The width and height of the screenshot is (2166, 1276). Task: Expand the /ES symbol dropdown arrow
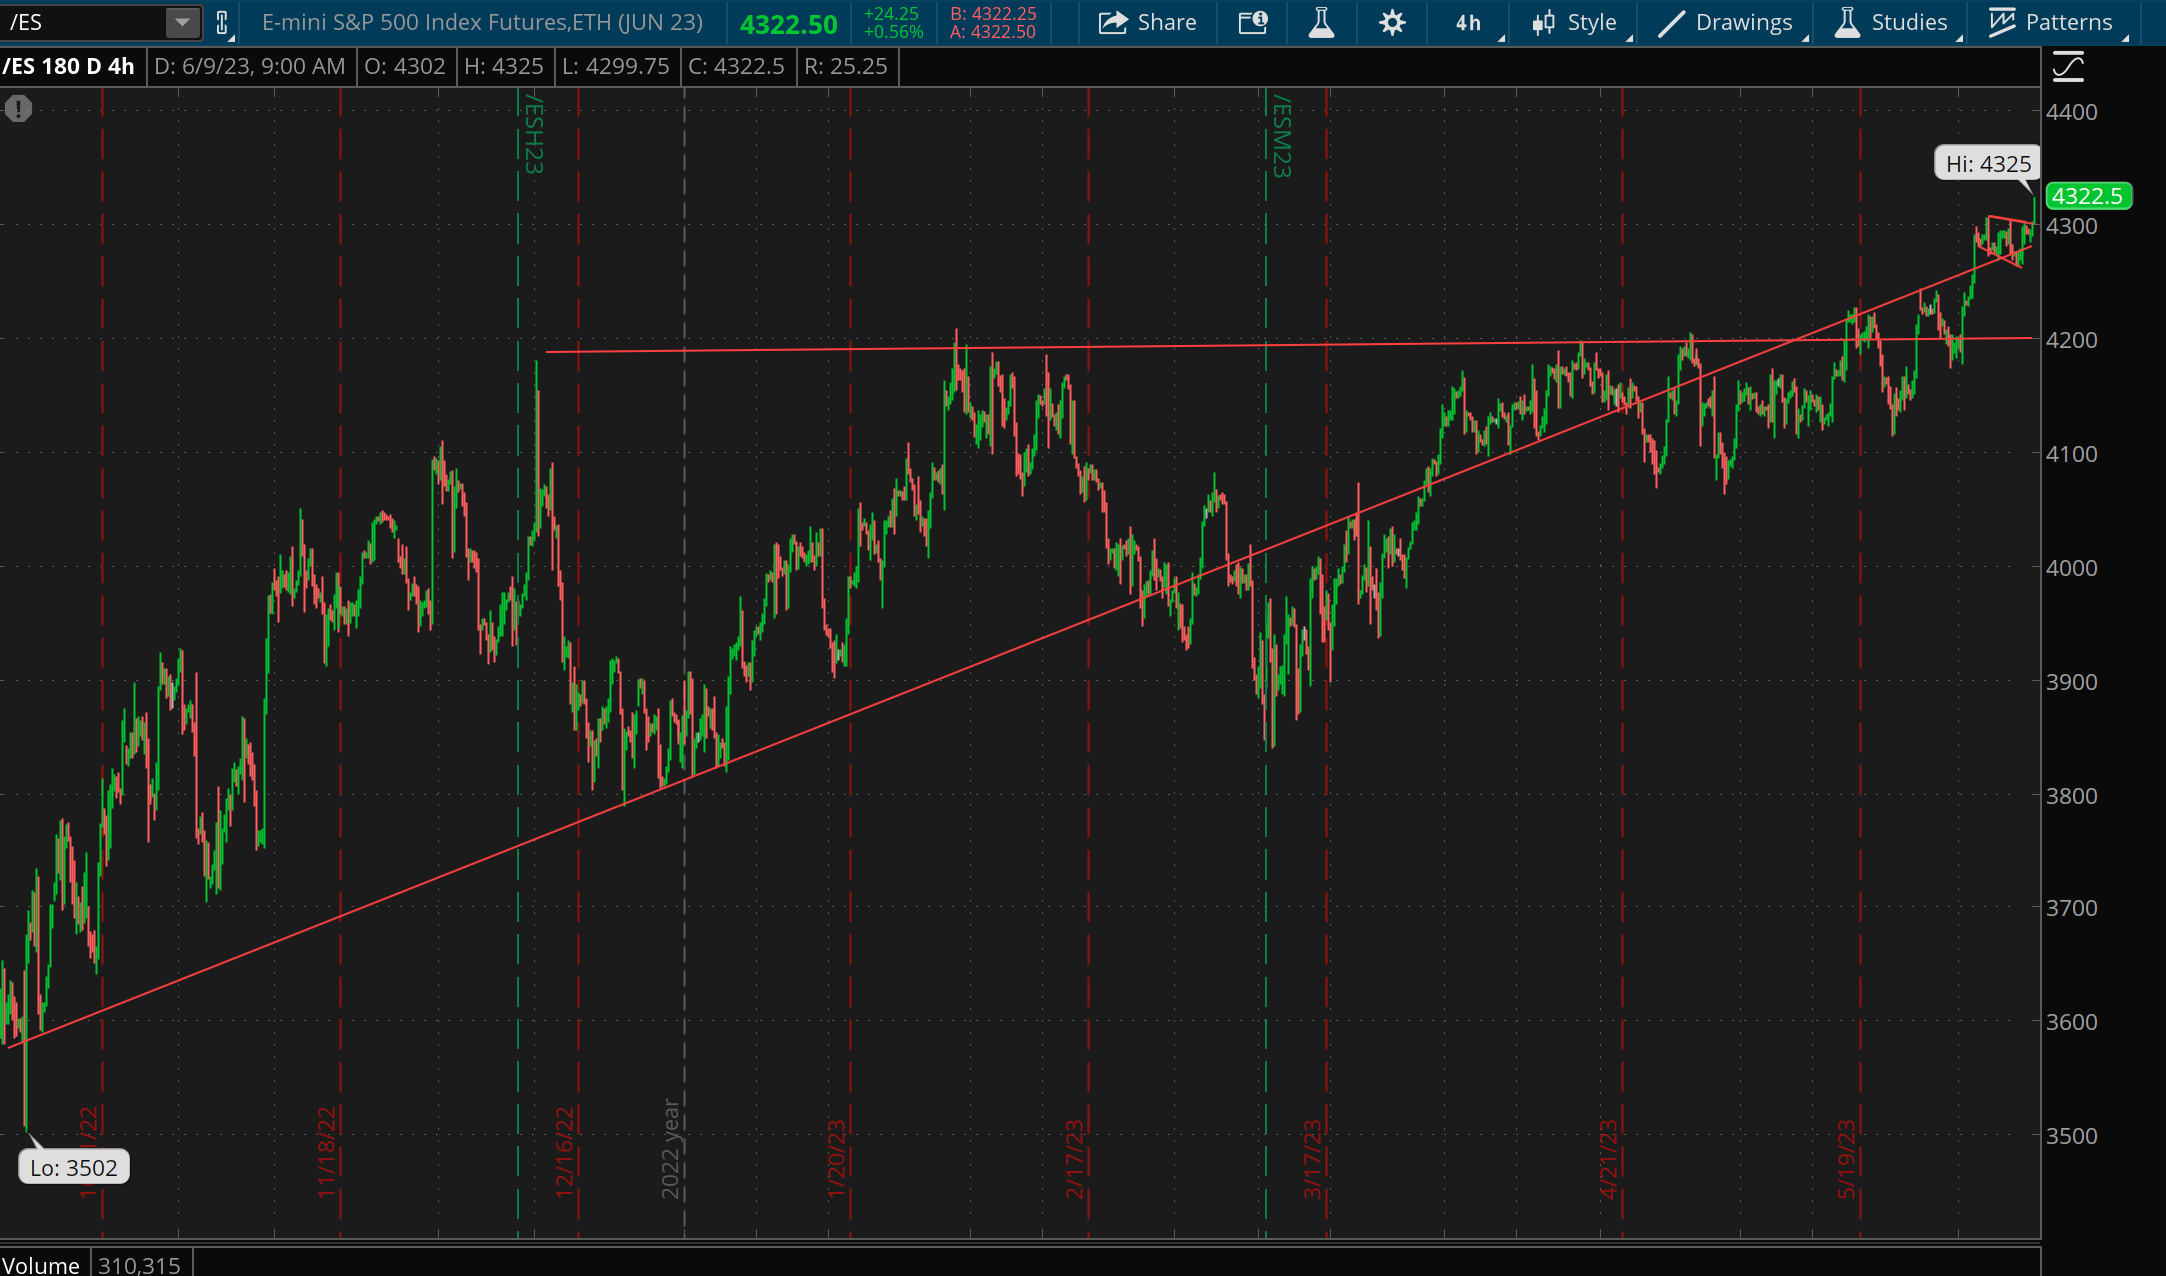[x=182, y=22]
